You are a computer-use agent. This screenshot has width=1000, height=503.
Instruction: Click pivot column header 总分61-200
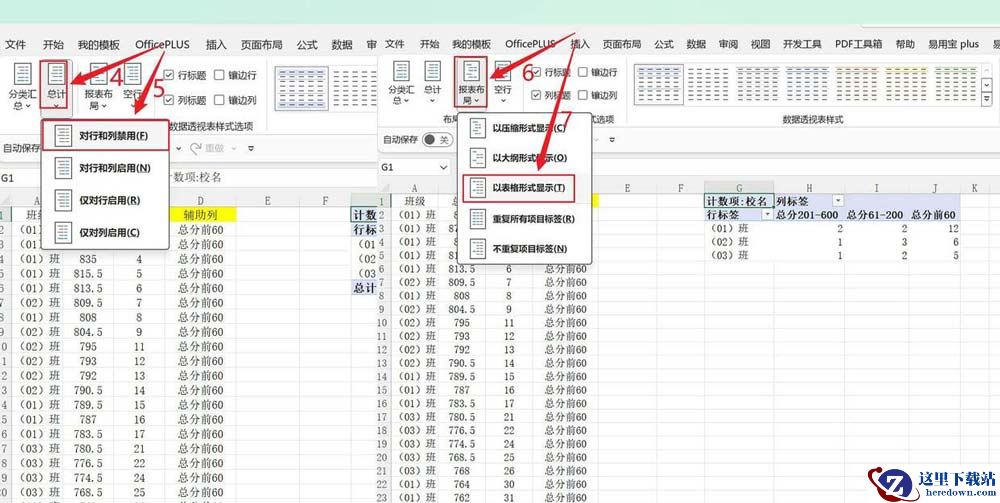tap(874, 215)
